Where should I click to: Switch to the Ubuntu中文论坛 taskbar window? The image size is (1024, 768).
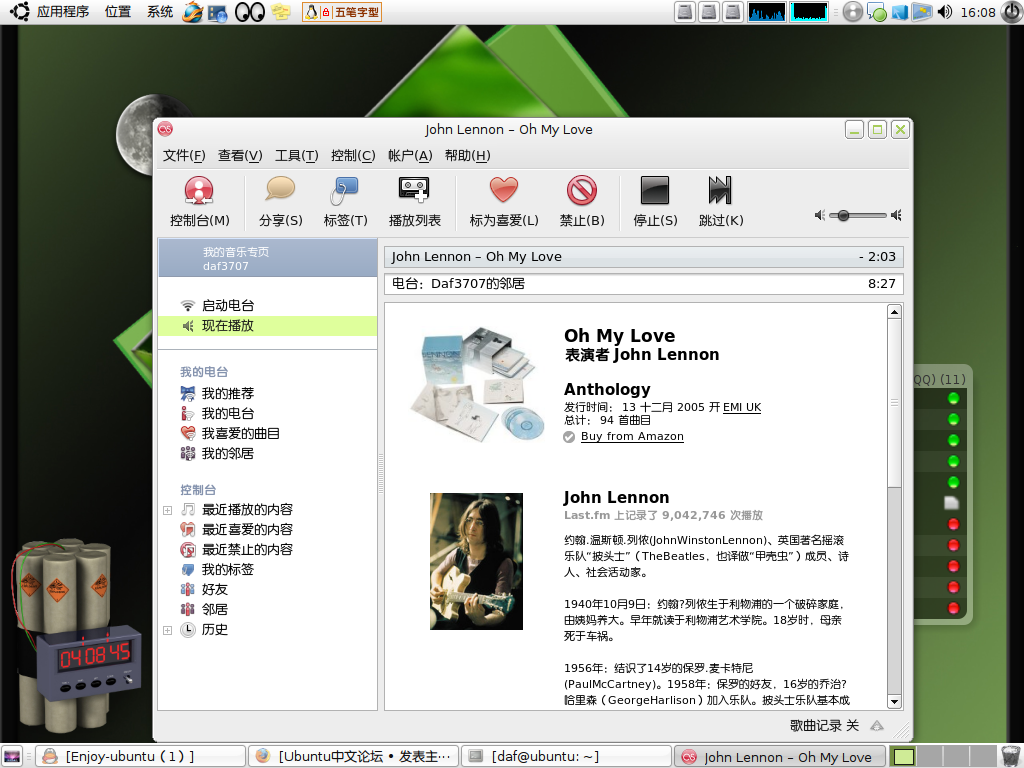(x=354, y=756)
